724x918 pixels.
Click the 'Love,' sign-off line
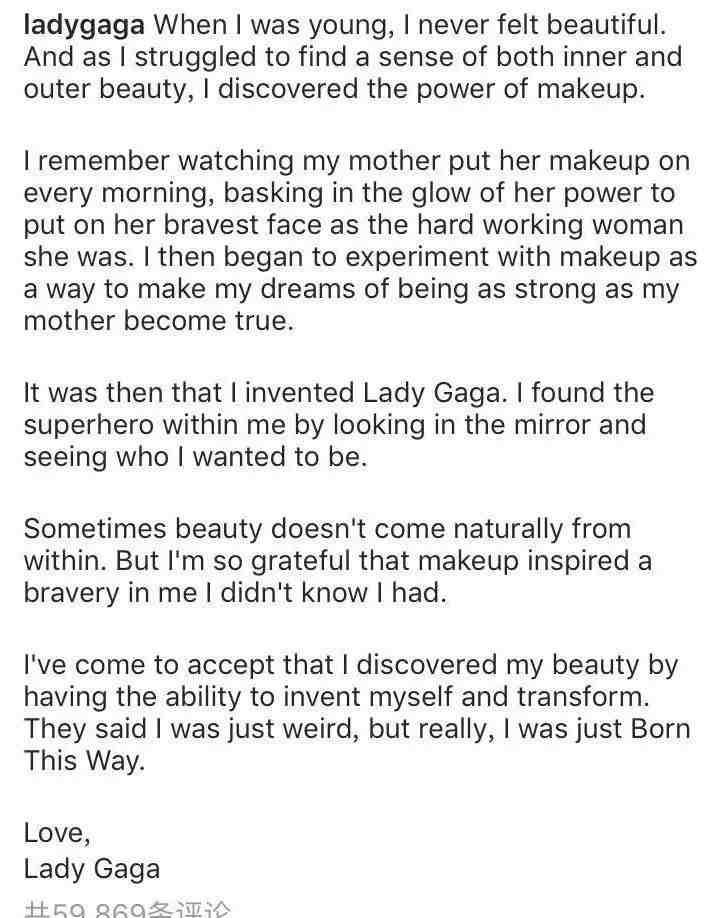[57, 833]
